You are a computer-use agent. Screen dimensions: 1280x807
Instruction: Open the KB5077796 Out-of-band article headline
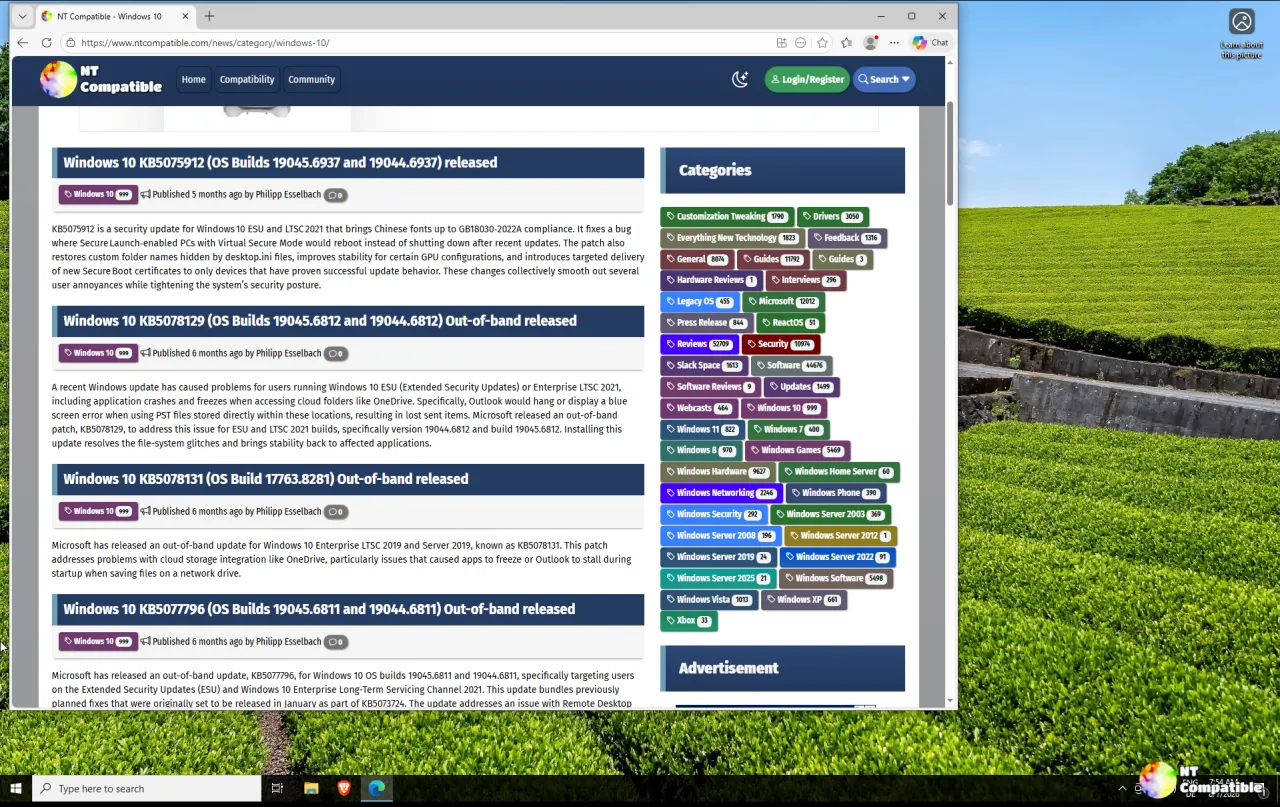pos(319,609)
